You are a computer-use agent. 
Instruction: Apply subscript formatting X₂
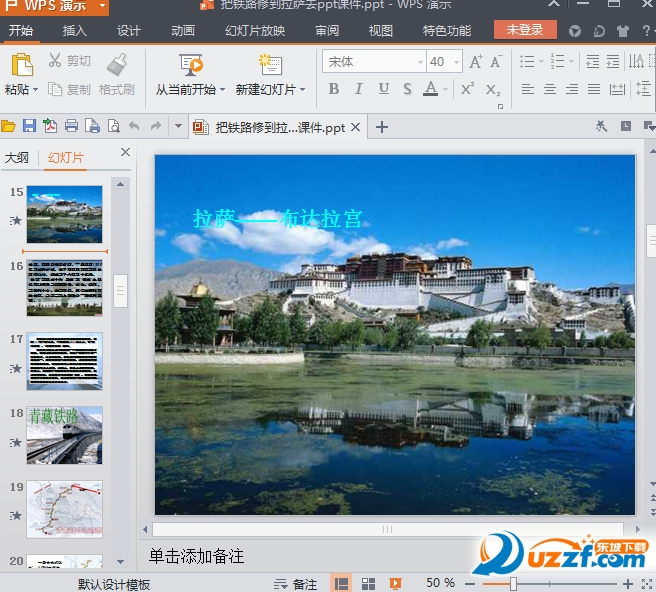point(493,90)
